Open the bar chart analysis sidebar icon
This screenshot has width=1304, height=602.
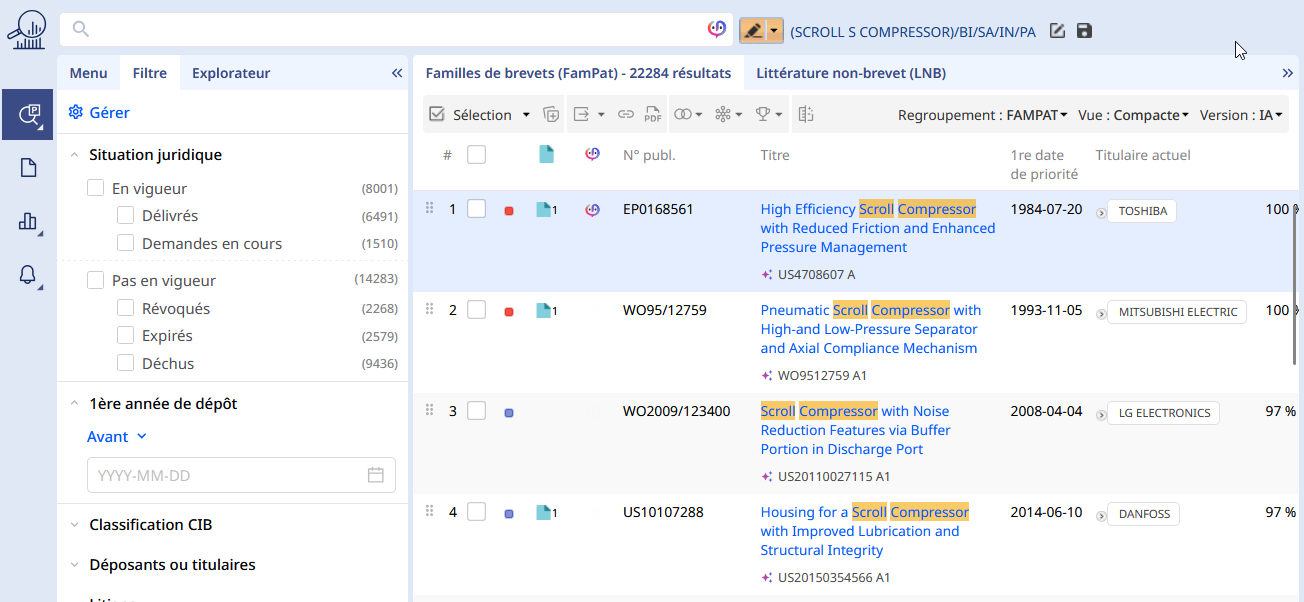point(28,222)
